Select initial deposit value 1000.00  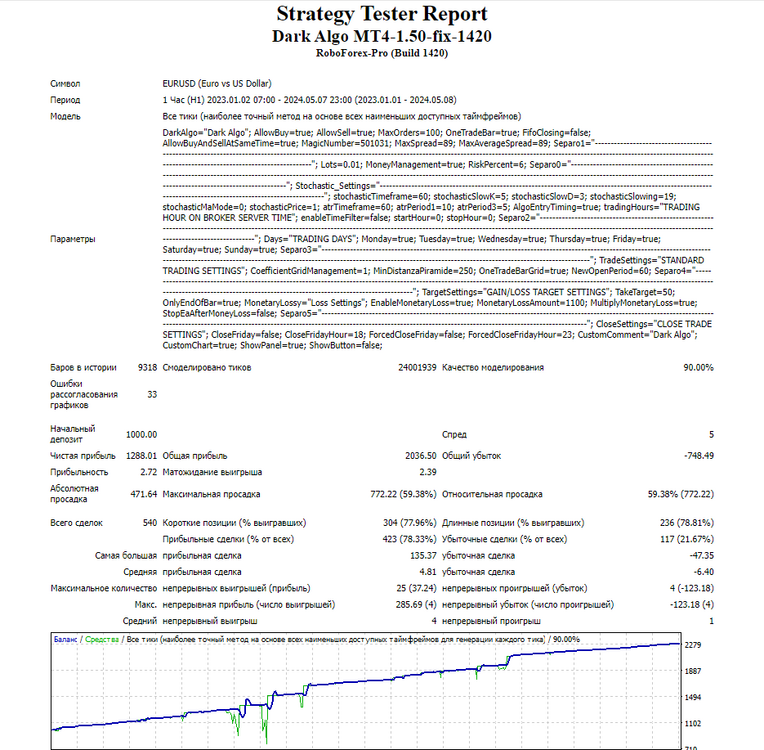tap(141, 434)
